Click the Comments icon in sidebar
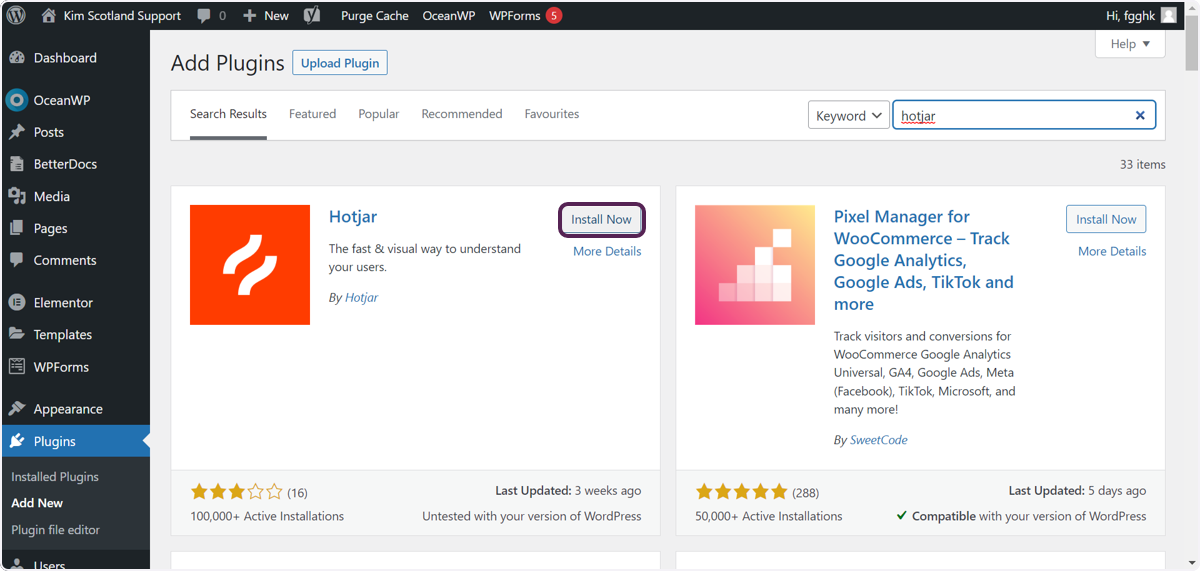Image resolution: width=1200 pixels, height=571 pixels. pyautogui.click(x=17, y=260)
